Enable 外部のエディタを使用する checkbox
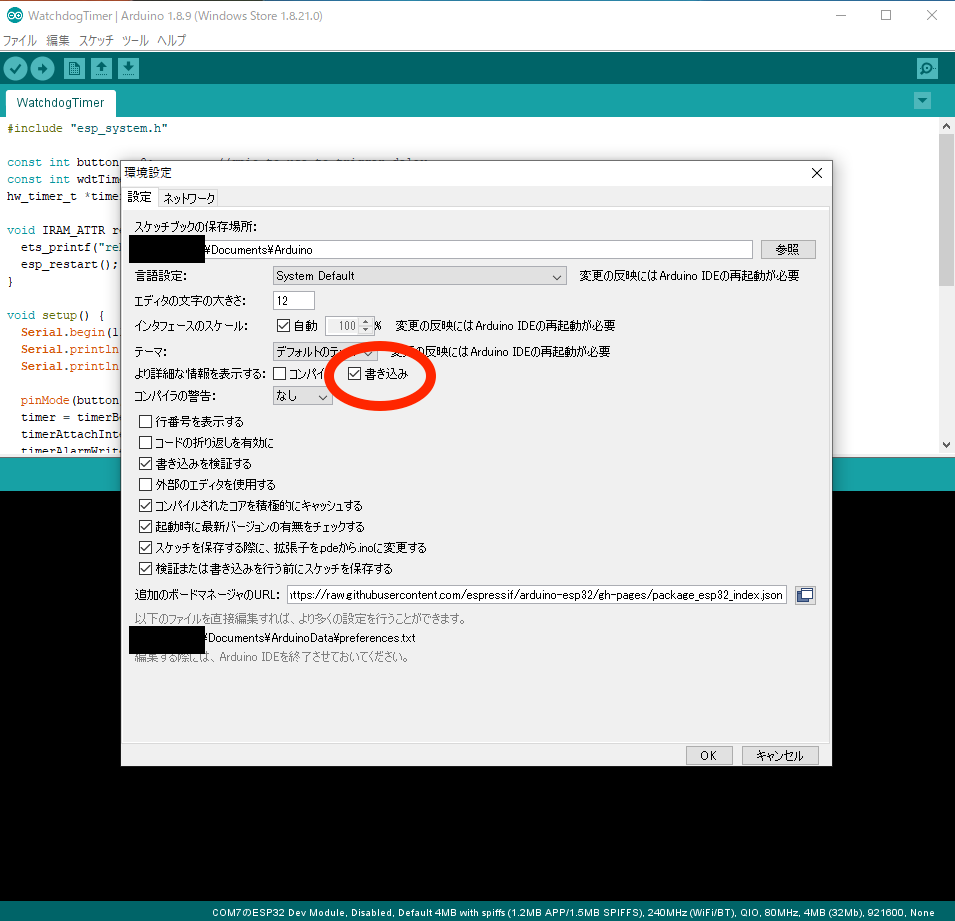 146,484
